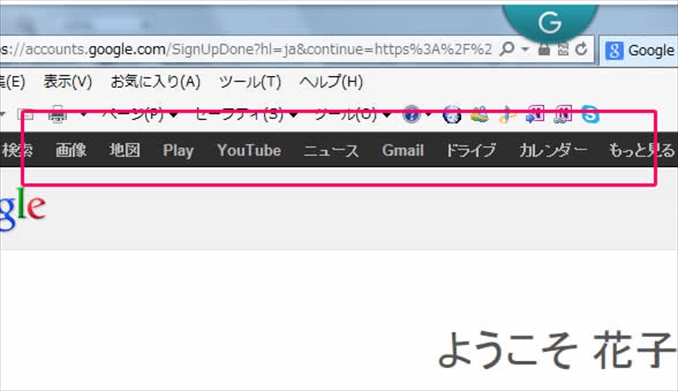Image resolution: width=678 pixels, height=391 pixels.
Task: Expand the もっと見る menu in Google bar
Action: pos(642,150)
